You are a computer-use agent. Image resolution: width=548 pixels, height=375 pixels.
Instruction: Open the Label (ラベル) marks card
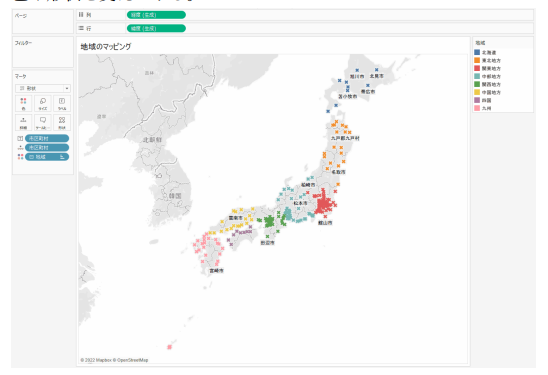62,103
